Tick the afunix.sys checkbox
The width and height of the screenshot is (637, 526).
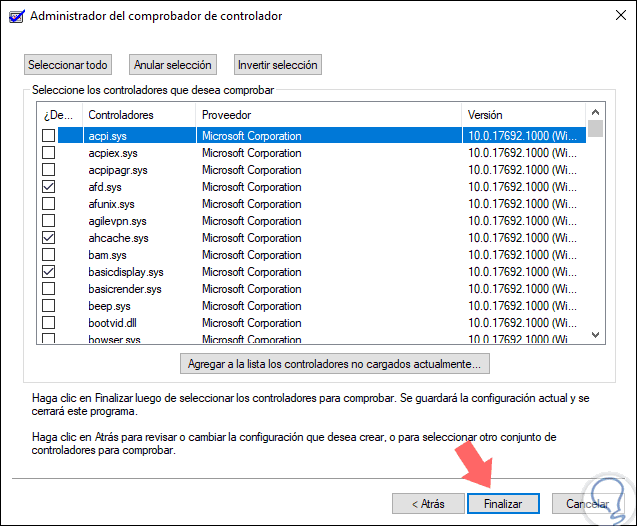[x=49, y=203]
